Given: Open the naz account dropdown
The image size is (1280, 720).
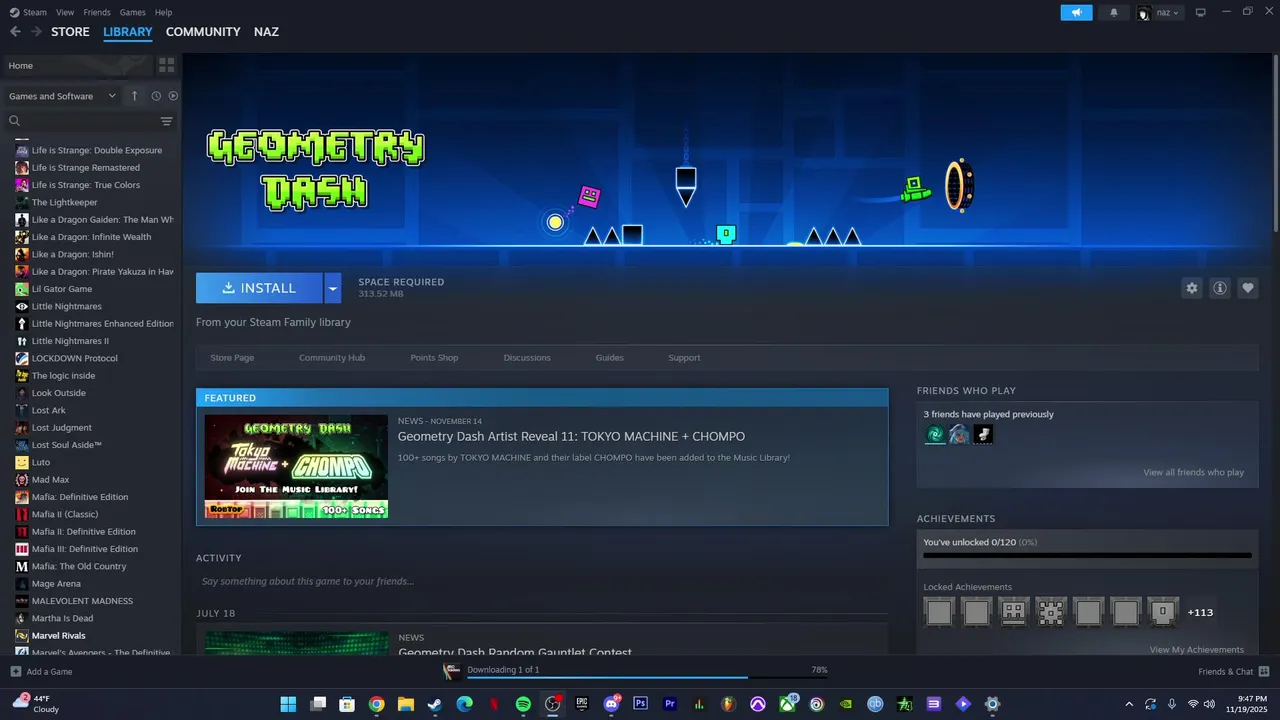Looking at the screenshot, I should [1160, 12].
